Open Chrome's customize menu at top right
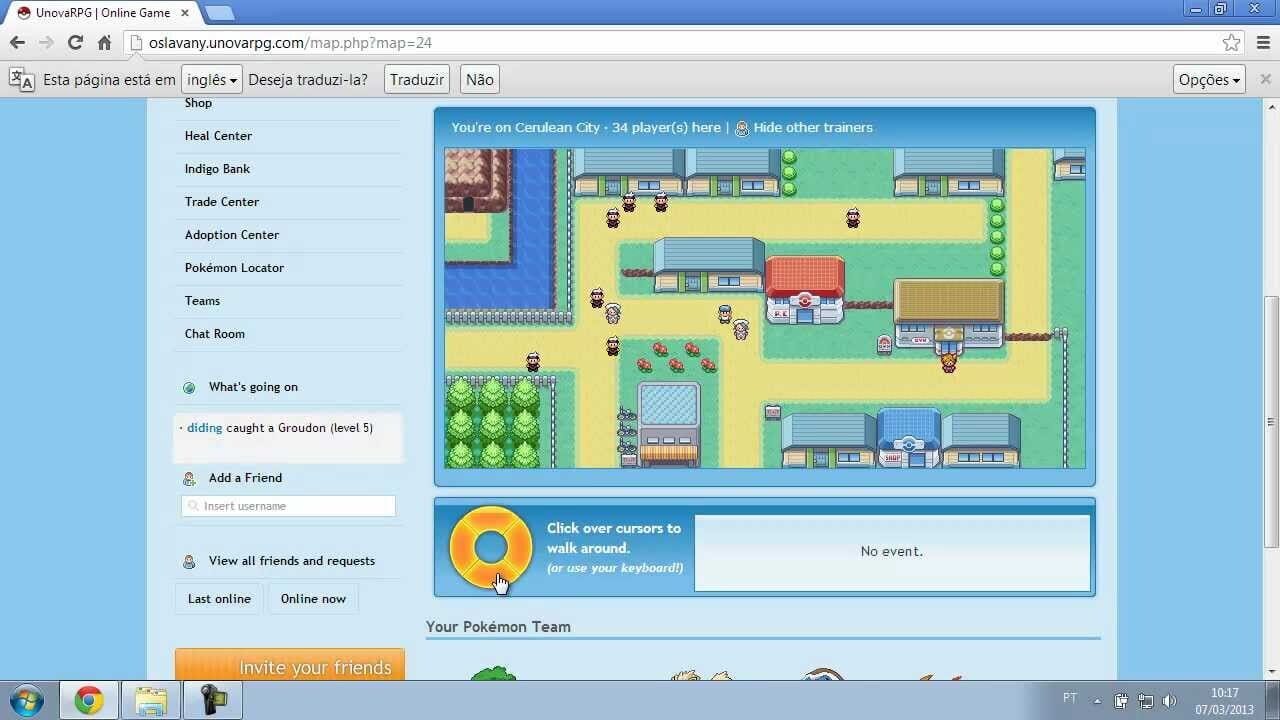1280x720 pixels. [x=1262, y=43]
